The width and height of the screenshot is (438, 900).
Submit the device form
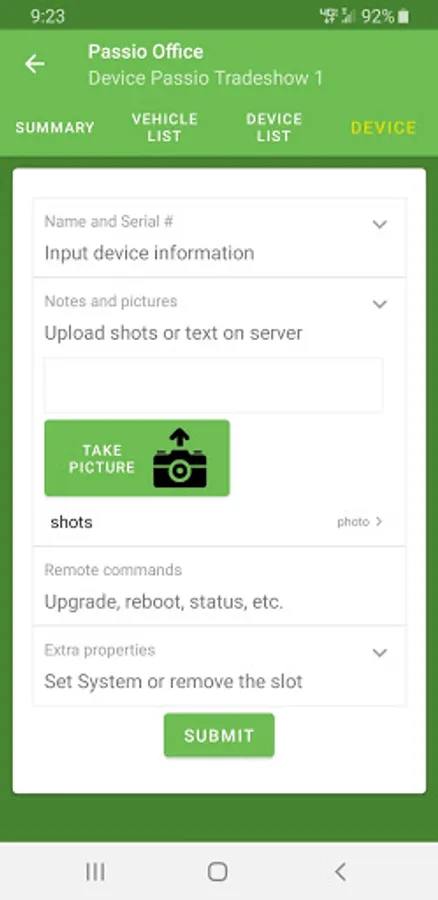(219, 735)
